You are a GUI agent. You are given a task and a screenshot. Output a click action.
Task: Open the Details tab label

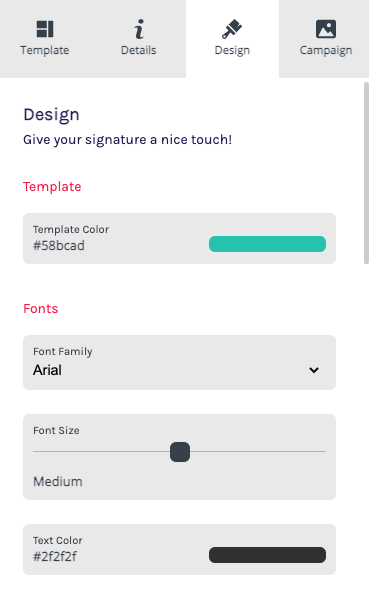(139, 50)
